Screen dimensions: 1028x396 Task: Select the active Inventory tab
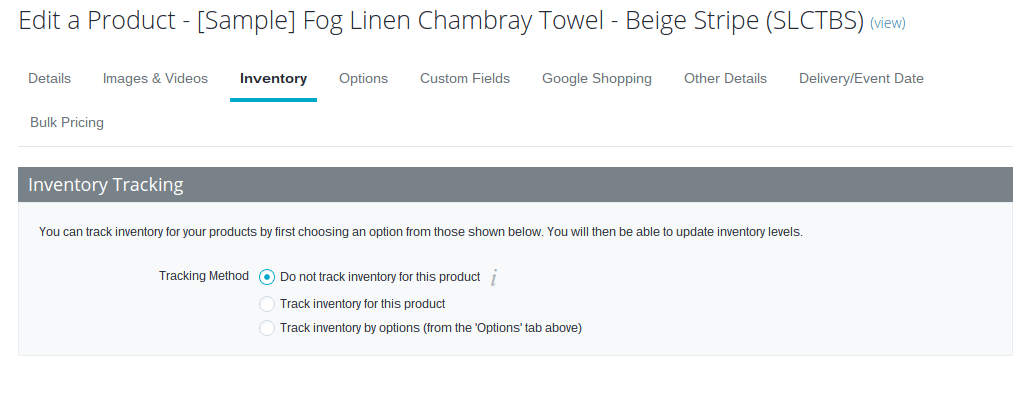(x=273, y=79)
